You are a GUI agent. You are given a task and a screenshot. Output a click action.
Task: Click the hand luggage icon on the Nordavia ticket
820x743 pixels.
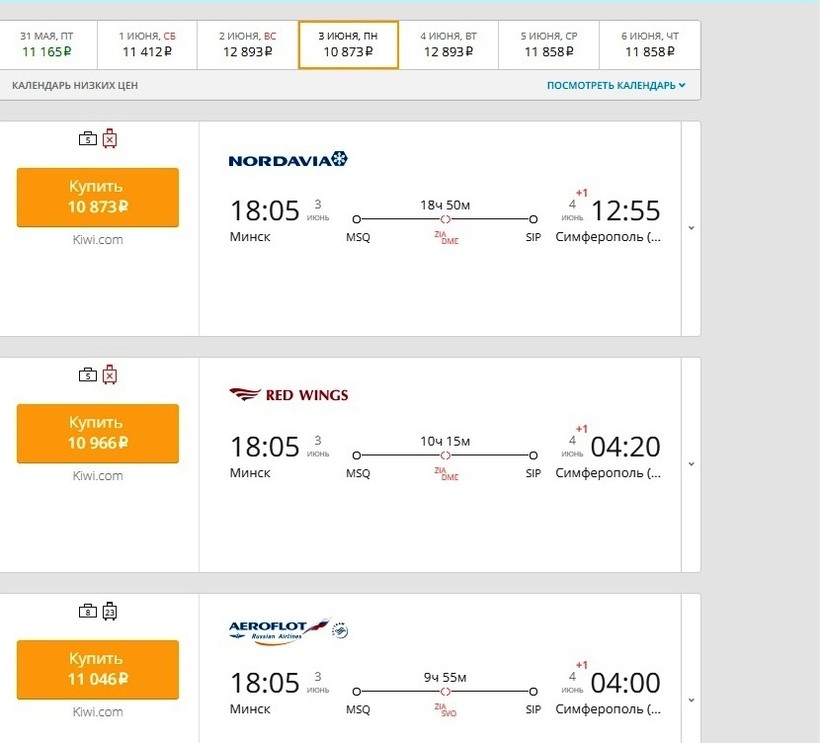88,139
